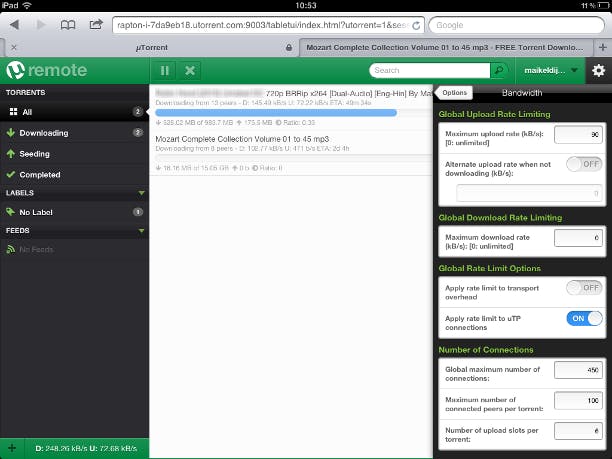
Task: Click the Completed checkmark icon
Action: point(11,174)
